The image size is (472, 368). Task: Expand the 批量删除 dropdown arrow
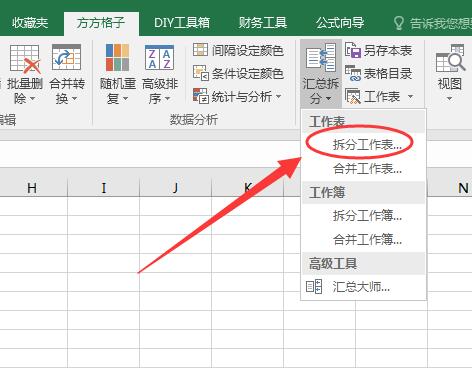click(33, 99)
